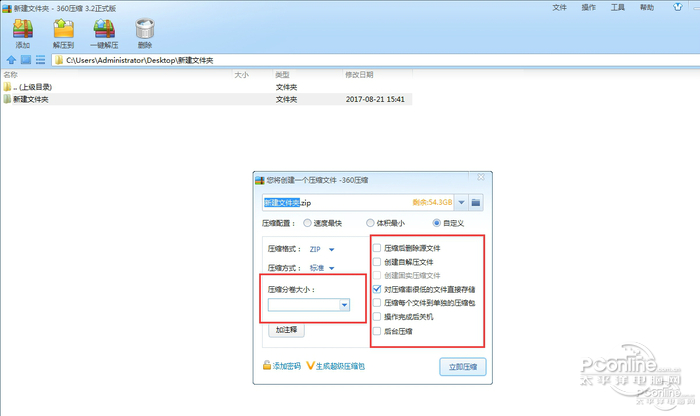Screen dimensions: 700x416
Task: Sort by the 修改日期 column header
Action: tap(359, 75)
